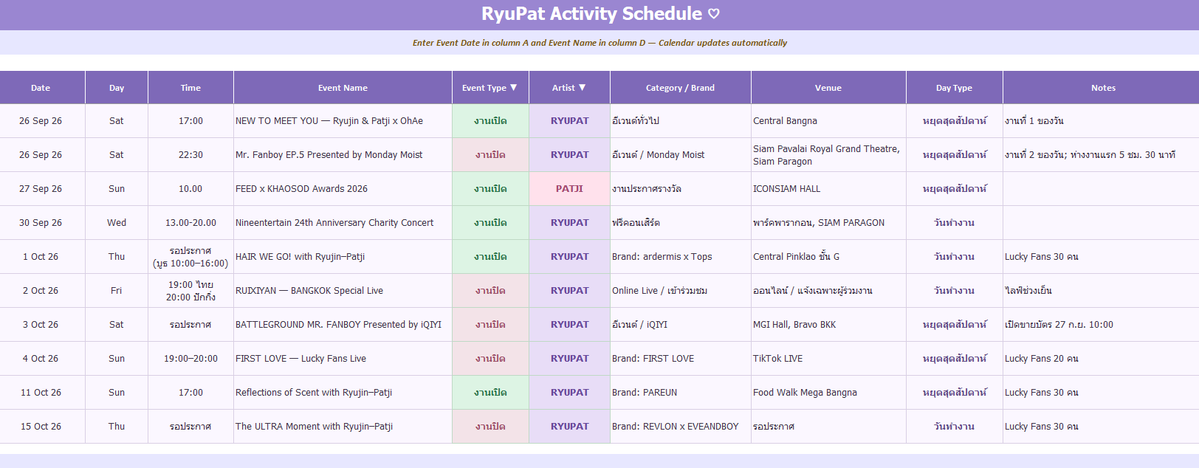Click the Nineentertain 24th Anniversary Charity Concert cell
The height and width of the screenshot is (468, 1199).
343,223
